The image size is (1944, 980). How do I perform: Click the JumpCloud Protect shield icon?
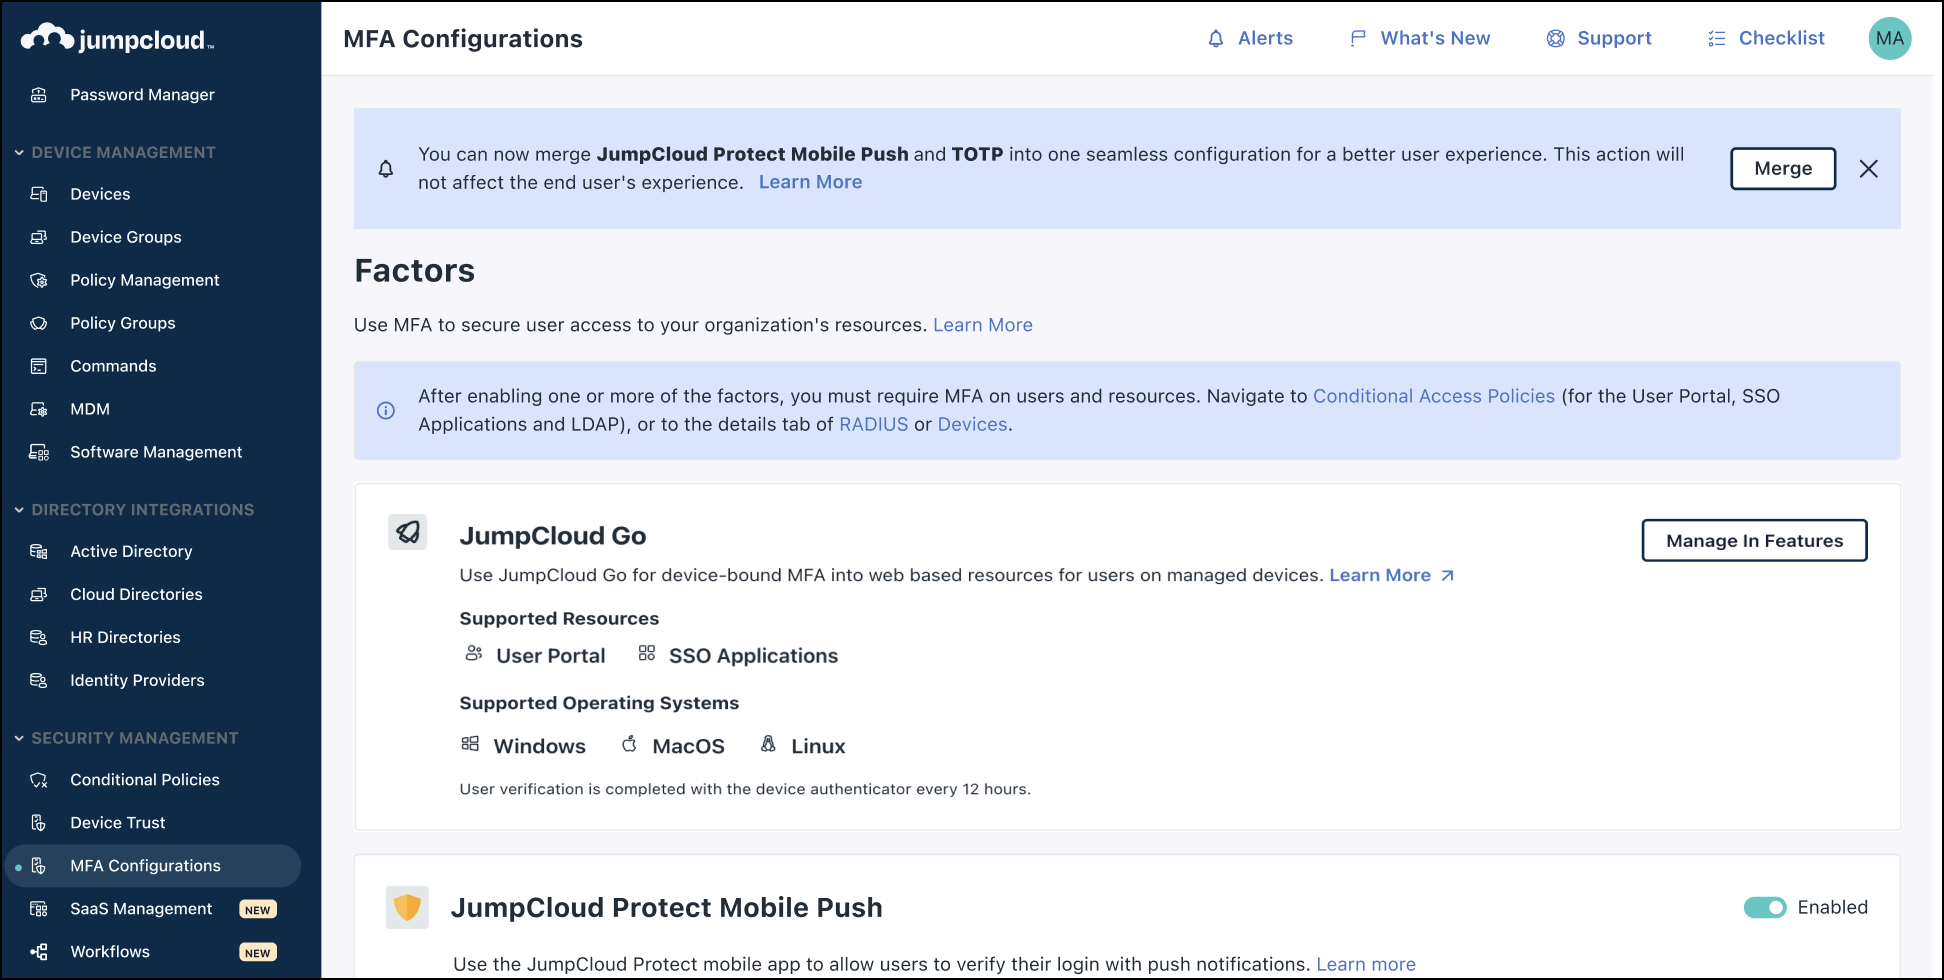point(407,907)
